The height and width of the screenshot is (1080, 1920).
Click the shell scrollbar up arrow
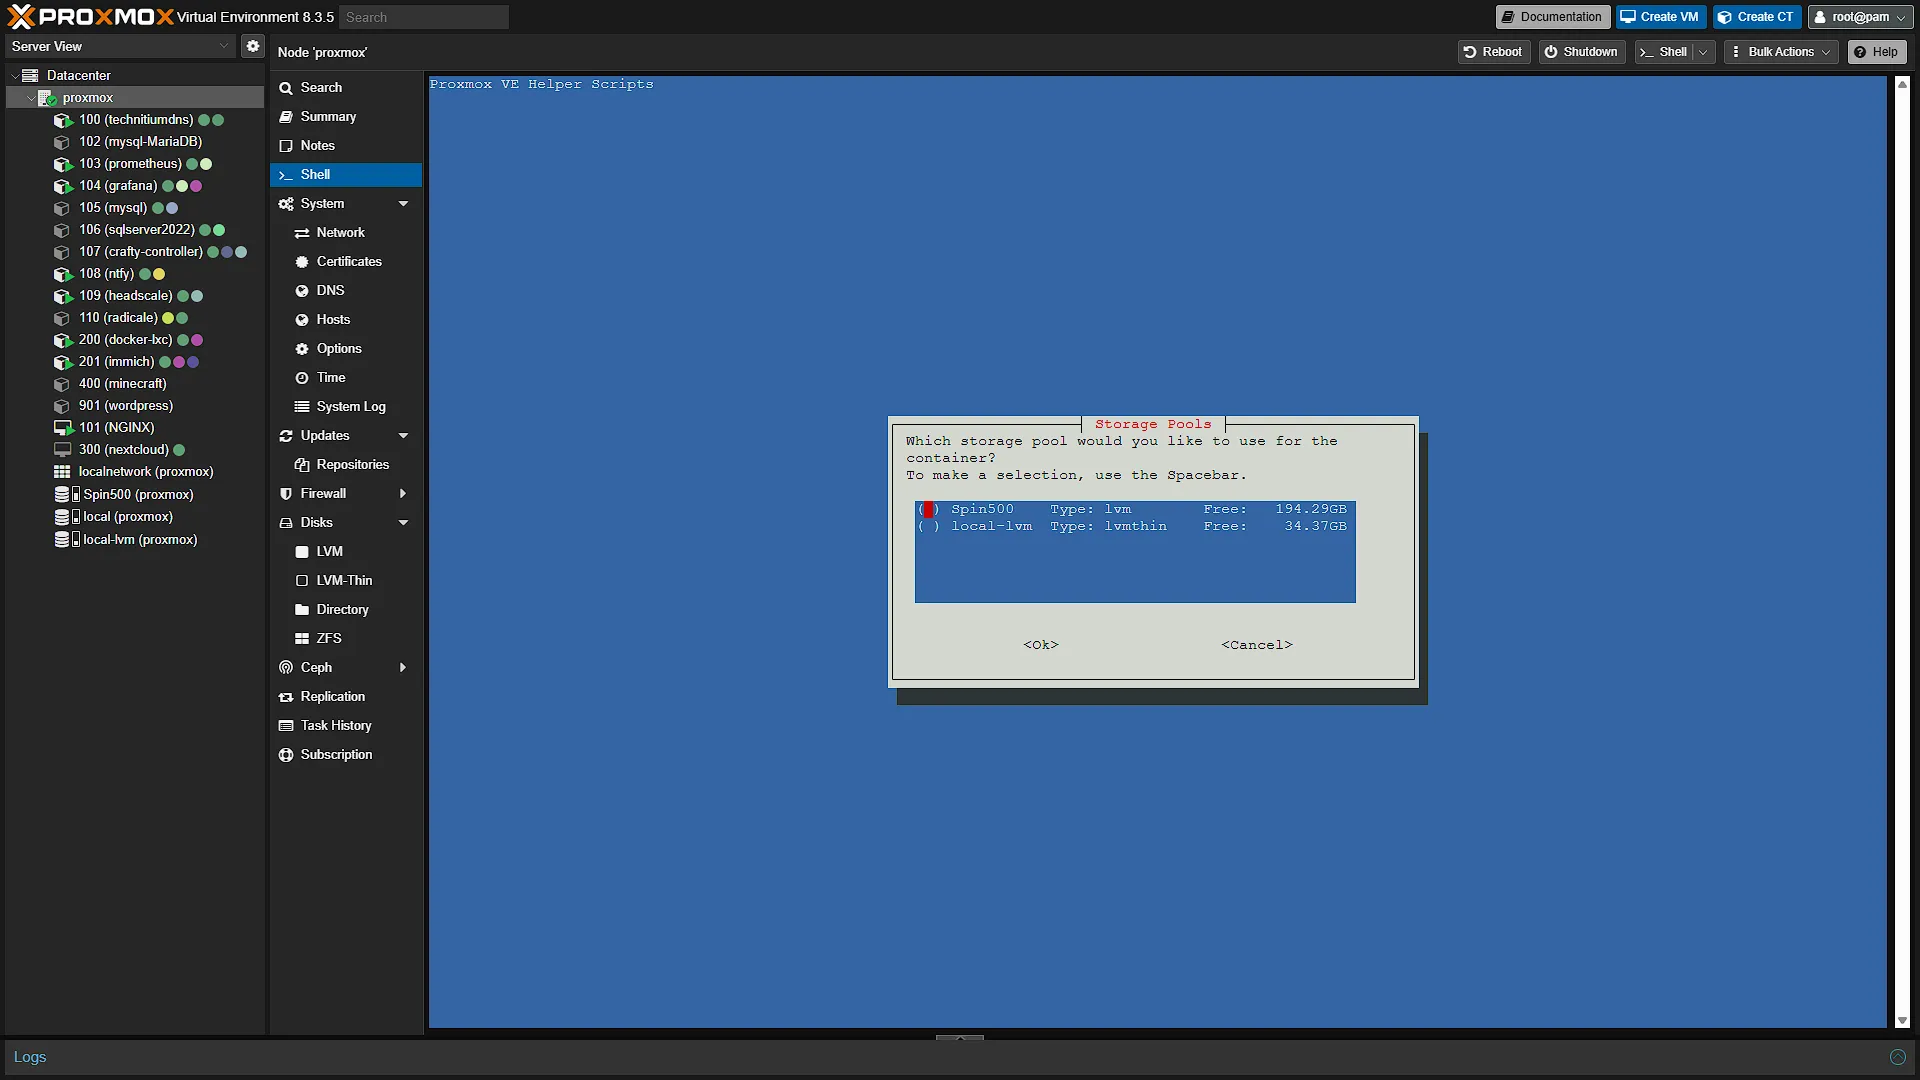tap(1902, 84)
